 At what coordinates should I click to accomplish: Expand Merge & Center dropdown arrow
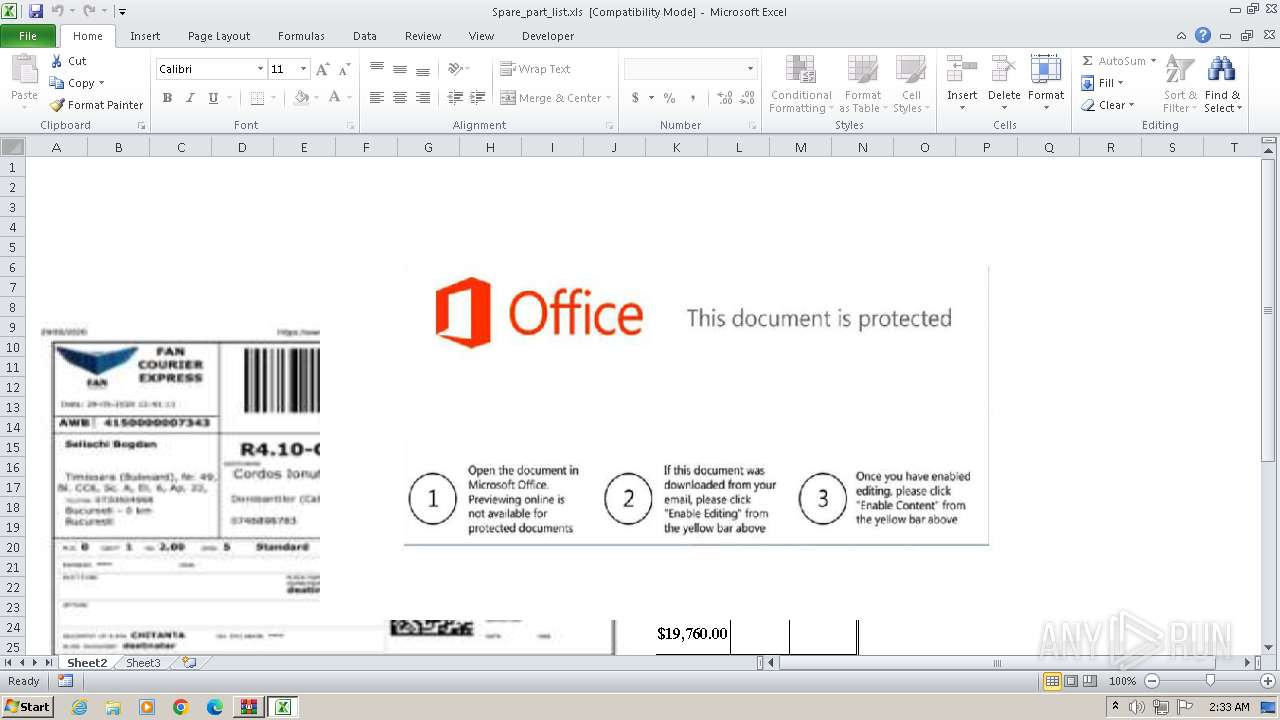[x=610, y=98]
